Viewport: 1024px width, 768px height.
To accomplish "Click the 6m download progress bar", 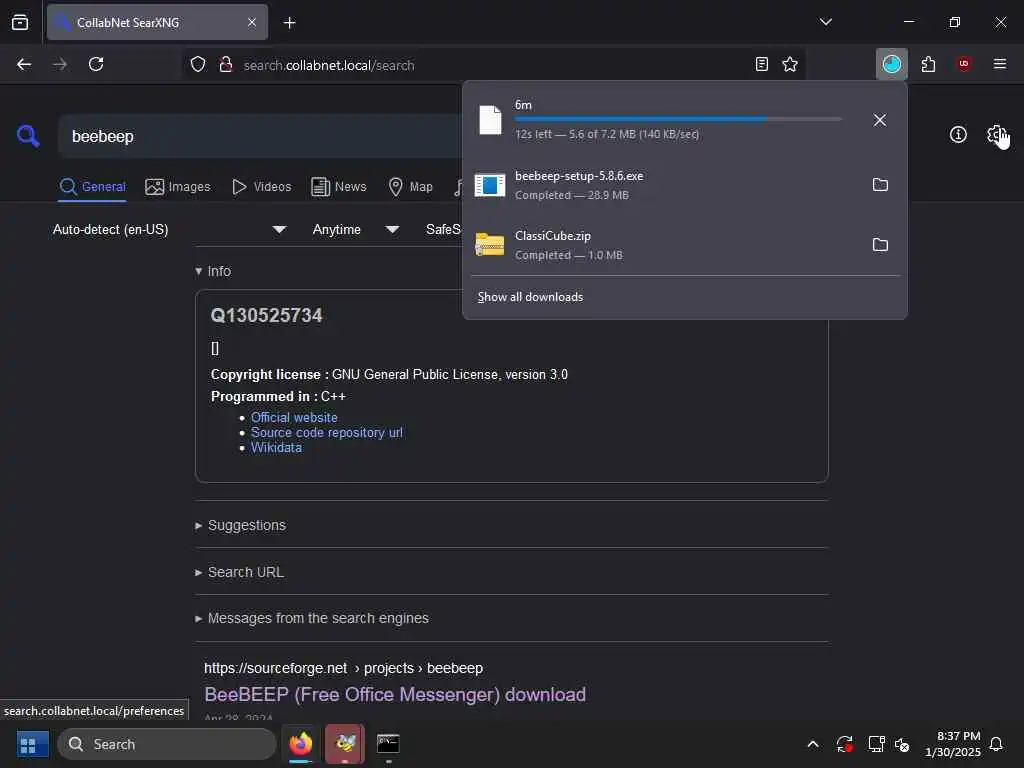I will [x=678, y=119].
